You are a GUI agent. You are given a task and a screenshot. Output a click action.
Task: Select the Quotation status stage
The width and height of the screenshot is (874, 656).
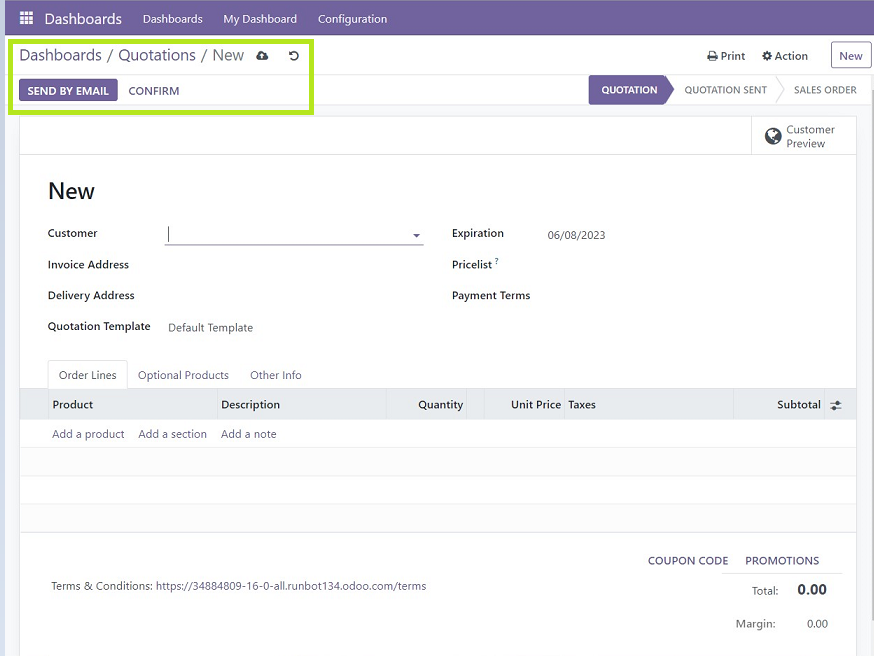click(629, 90)
